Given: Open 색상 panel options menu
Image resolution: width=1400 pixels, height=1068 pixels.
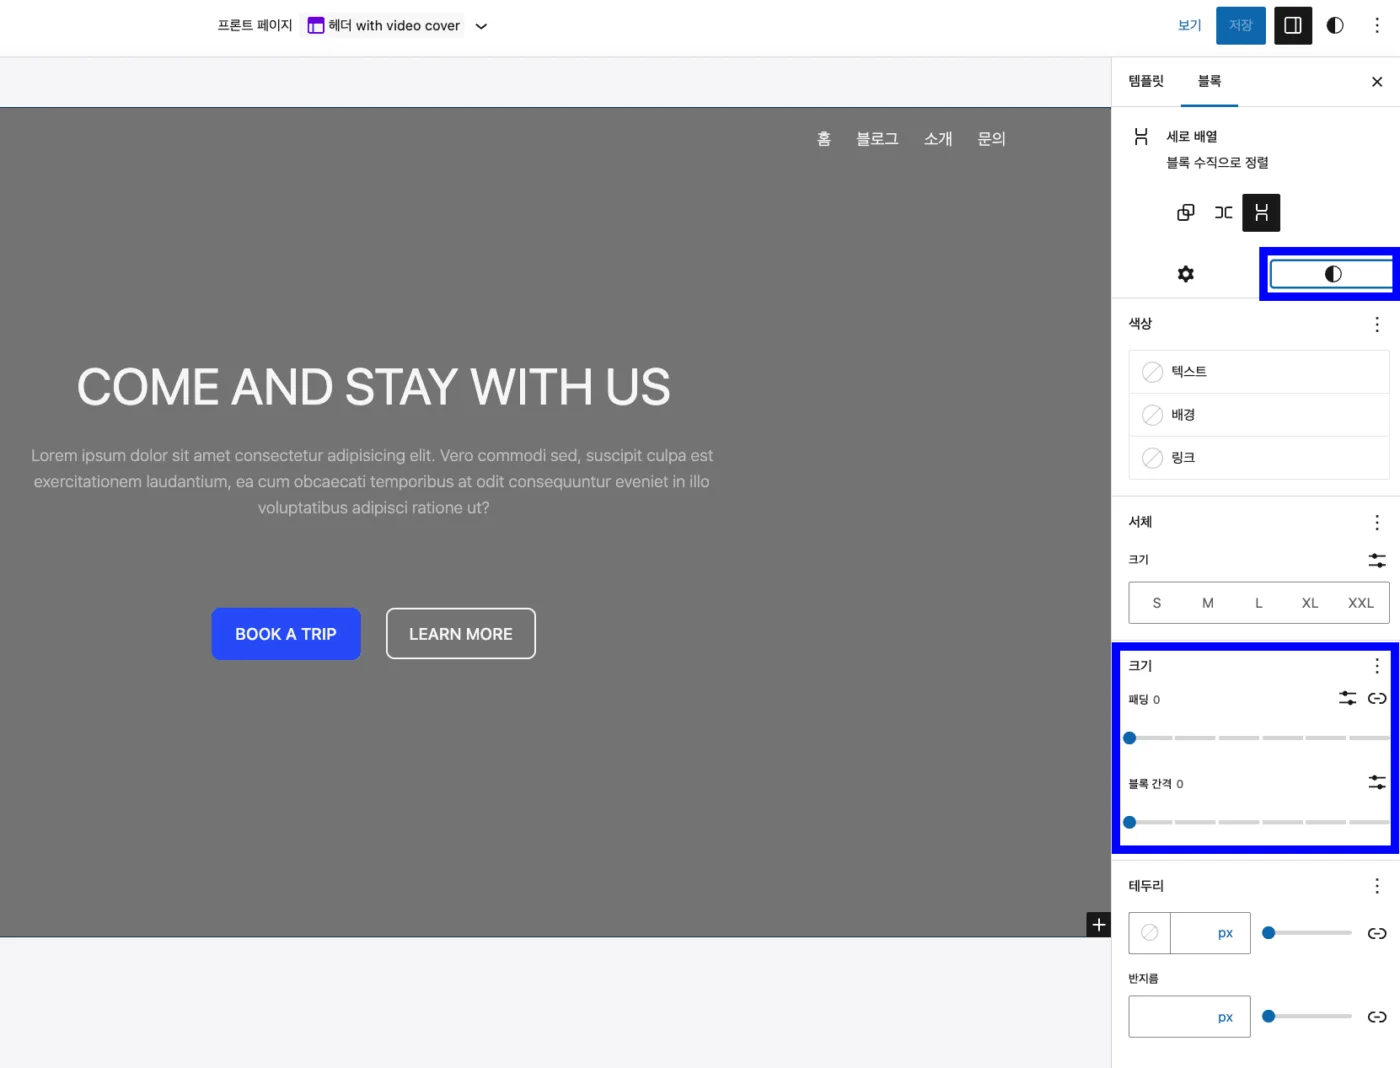Looking at the screenshot, I should click(x=1377, y=324).
